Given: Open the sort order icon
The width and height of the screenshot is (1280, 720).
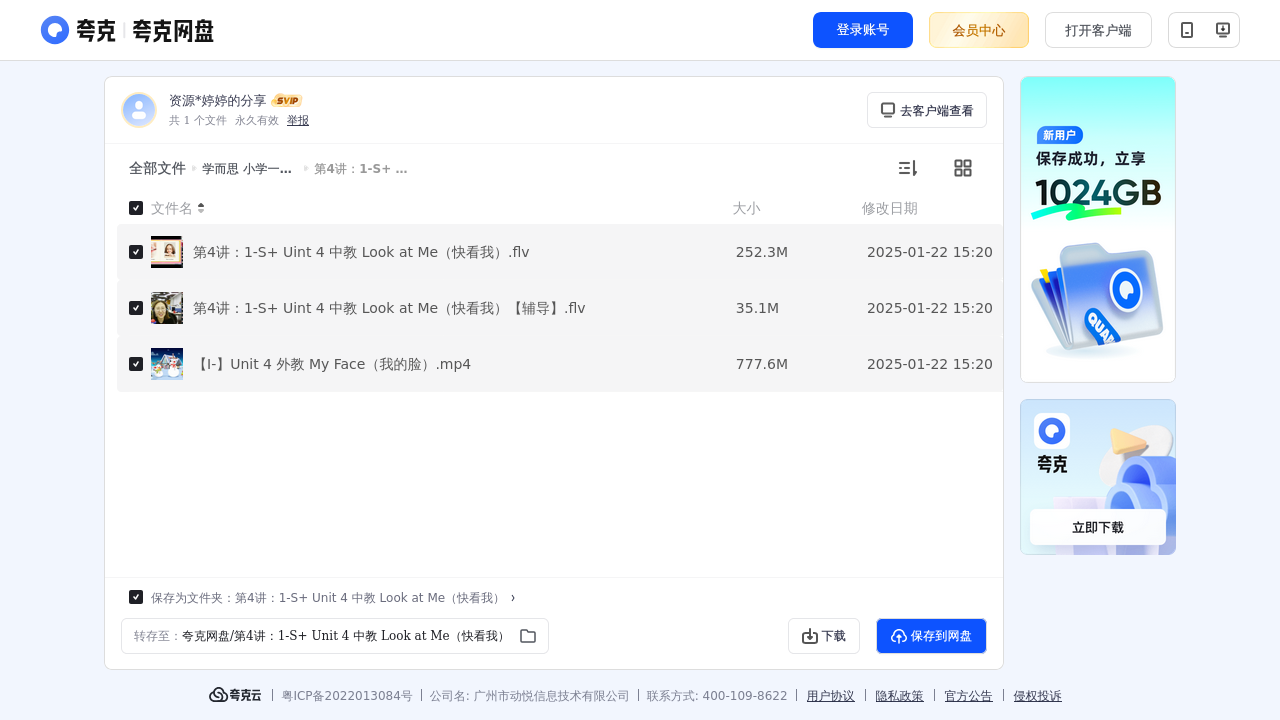Looking at the screenshot, I should 907,168.
